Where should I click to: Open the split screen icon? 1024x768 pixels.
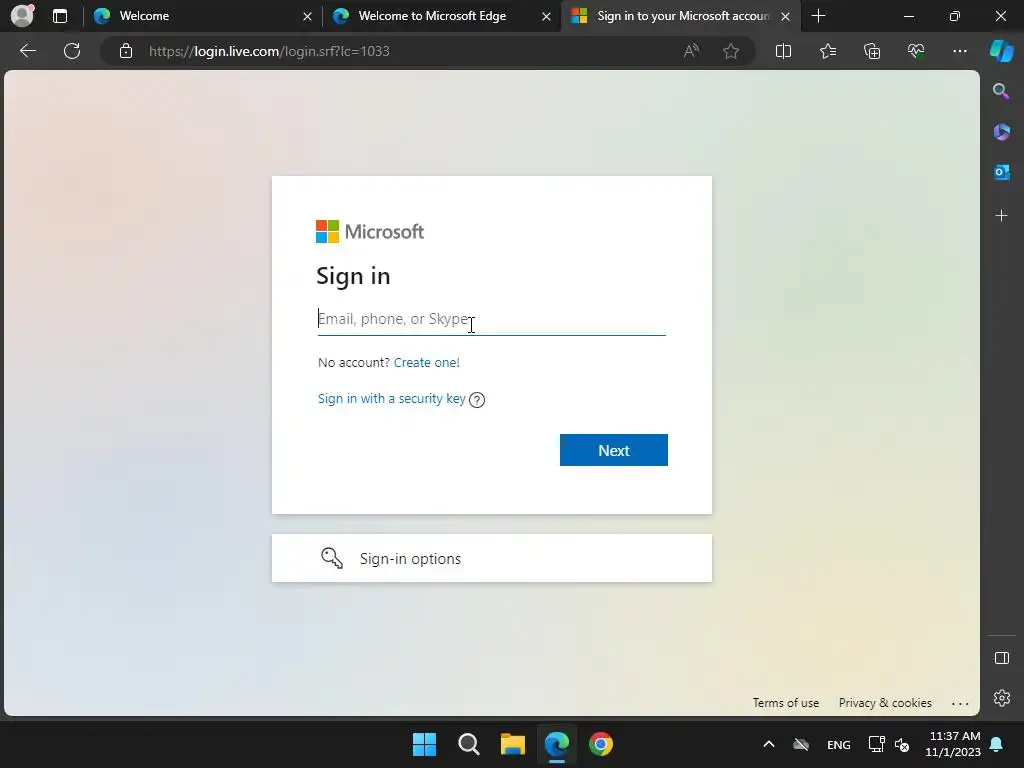coord(783,51)
